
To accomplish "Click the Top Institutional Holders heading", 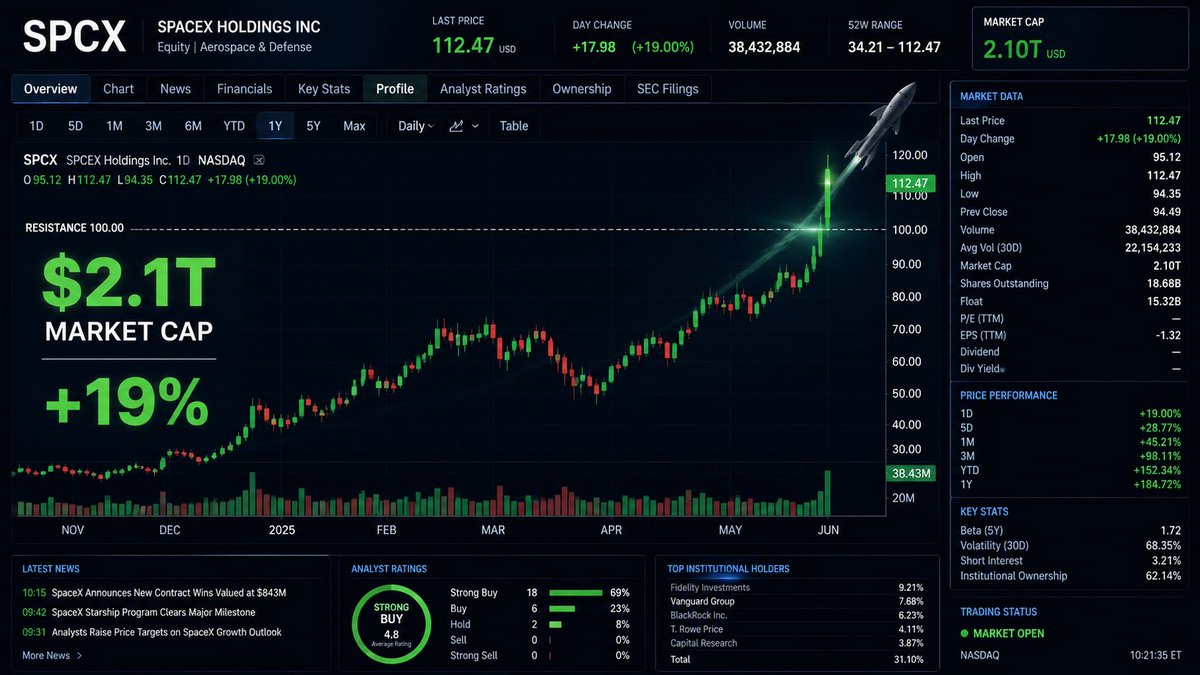I will tap(728, 569).
